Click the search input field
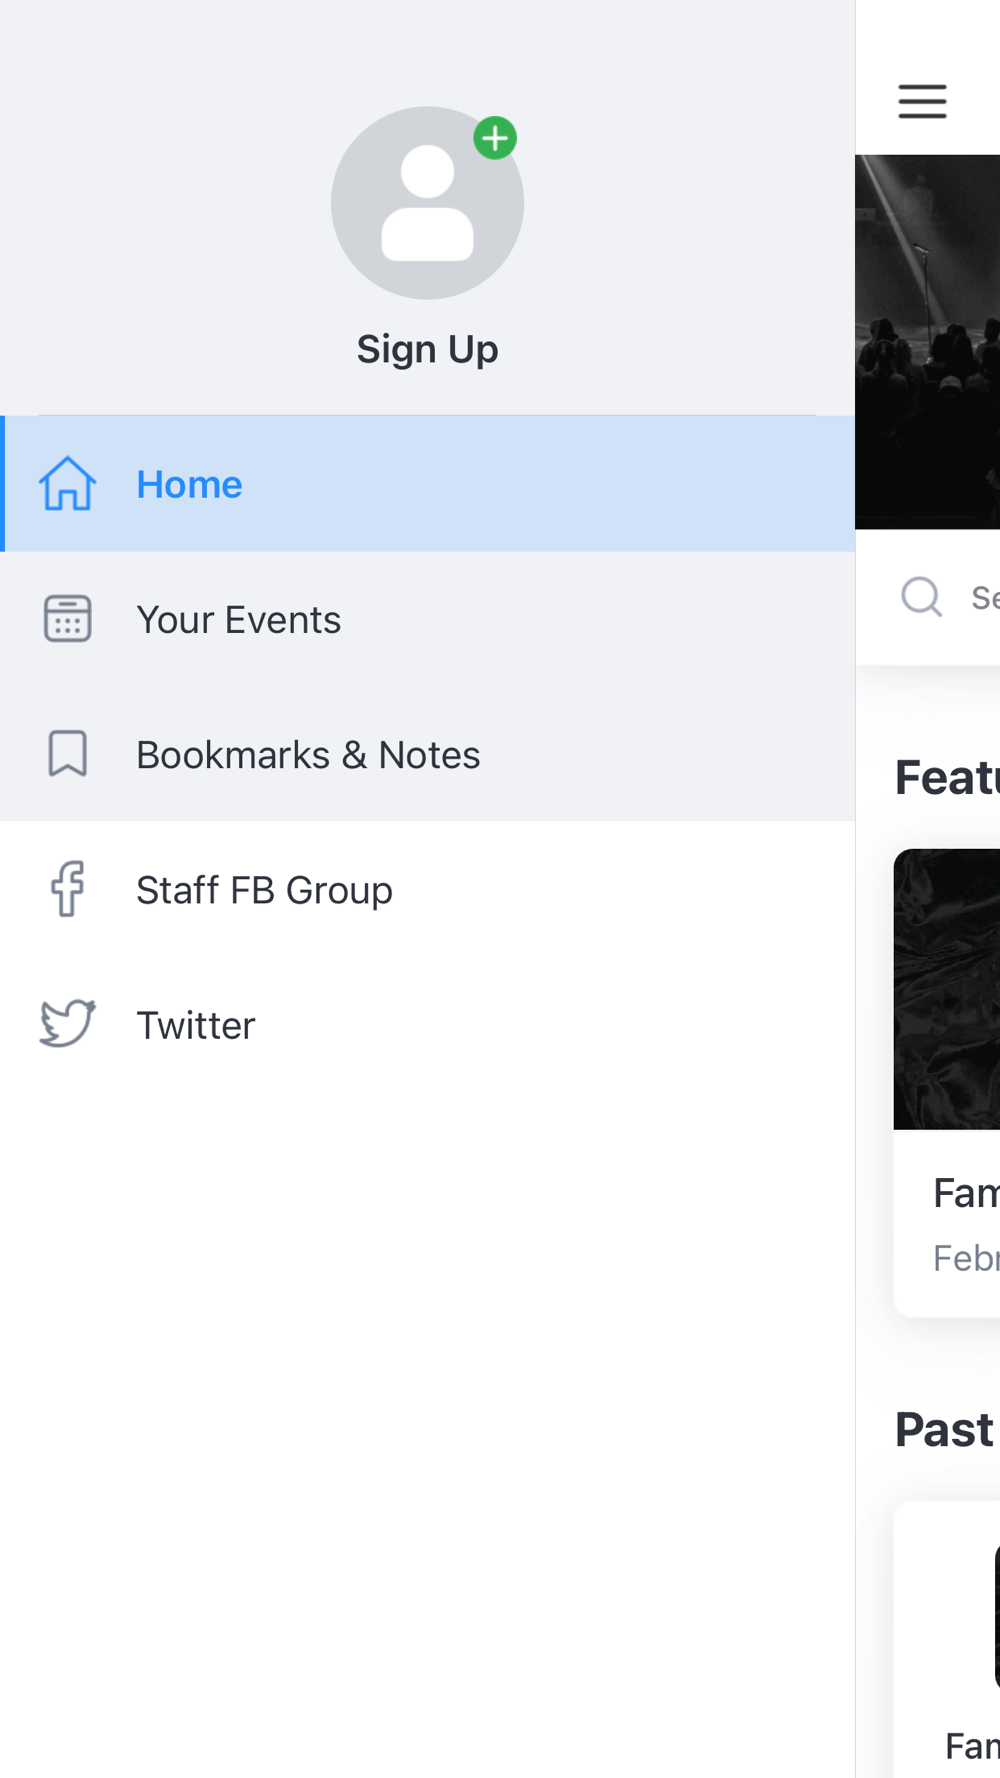 pyautogui.click(x=928, y=597)
